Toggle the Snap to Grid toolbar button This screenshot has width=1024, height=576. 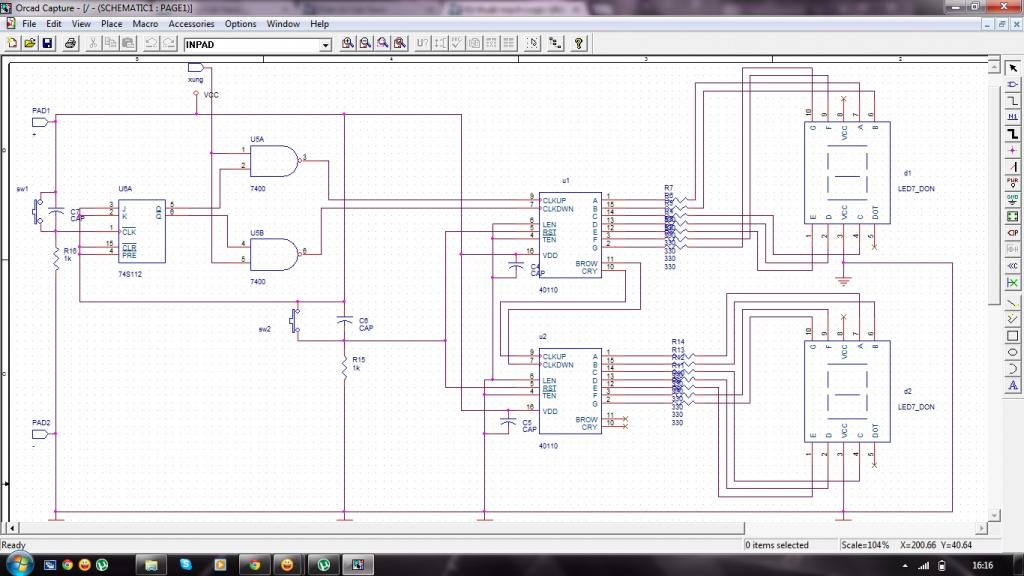tap(532, 44)
